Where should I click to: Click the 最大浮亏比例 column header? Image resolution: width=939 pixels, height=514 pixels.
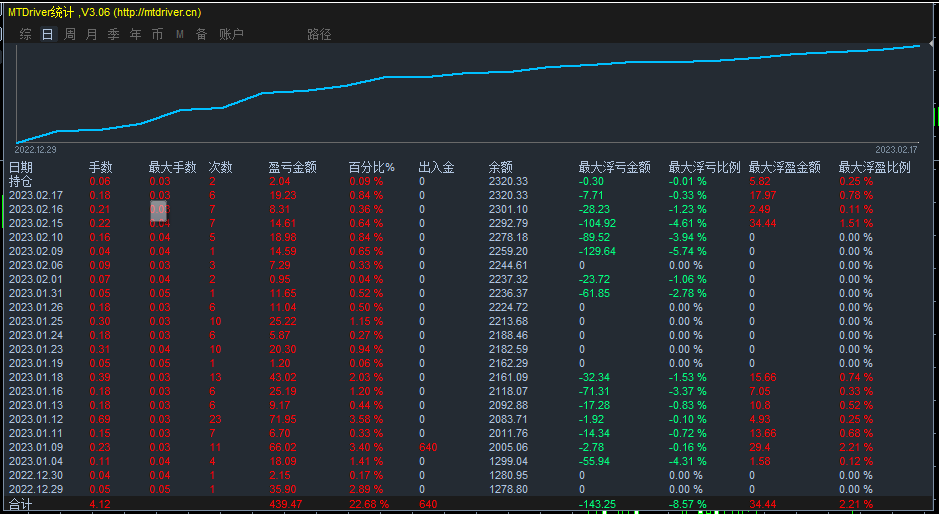(x=704, y=167)
